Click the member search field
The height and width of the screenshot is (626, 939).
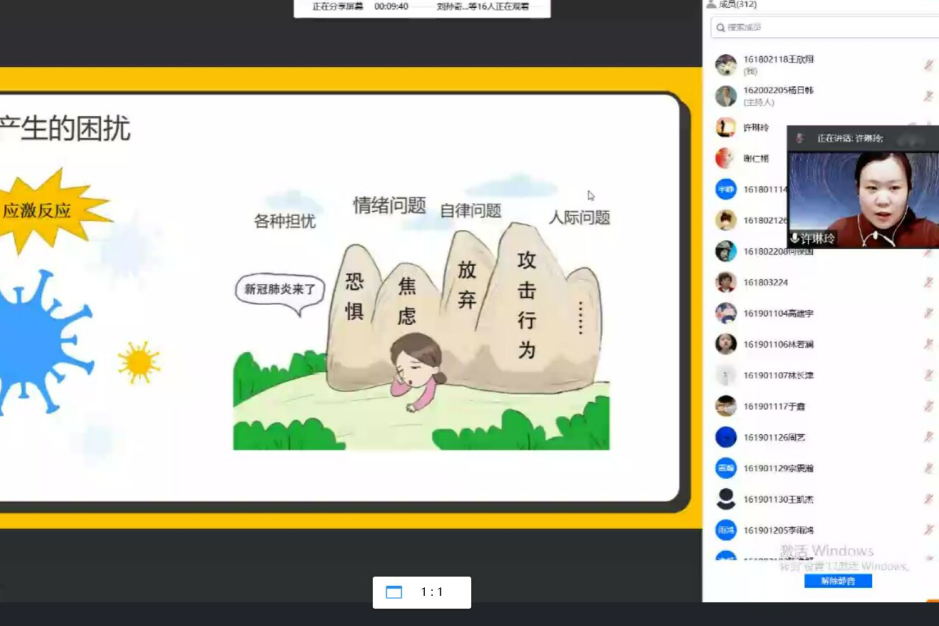click(820, 27)
